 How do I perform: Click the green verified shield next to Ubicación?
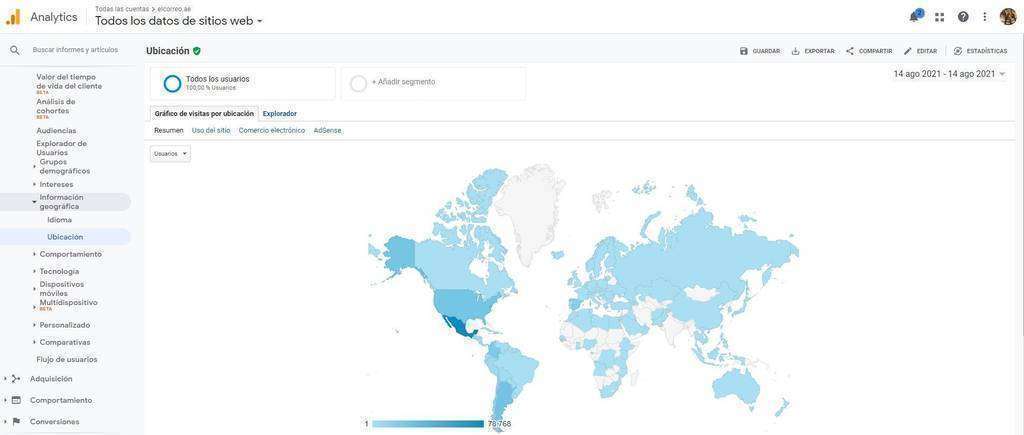coord(197,51)
